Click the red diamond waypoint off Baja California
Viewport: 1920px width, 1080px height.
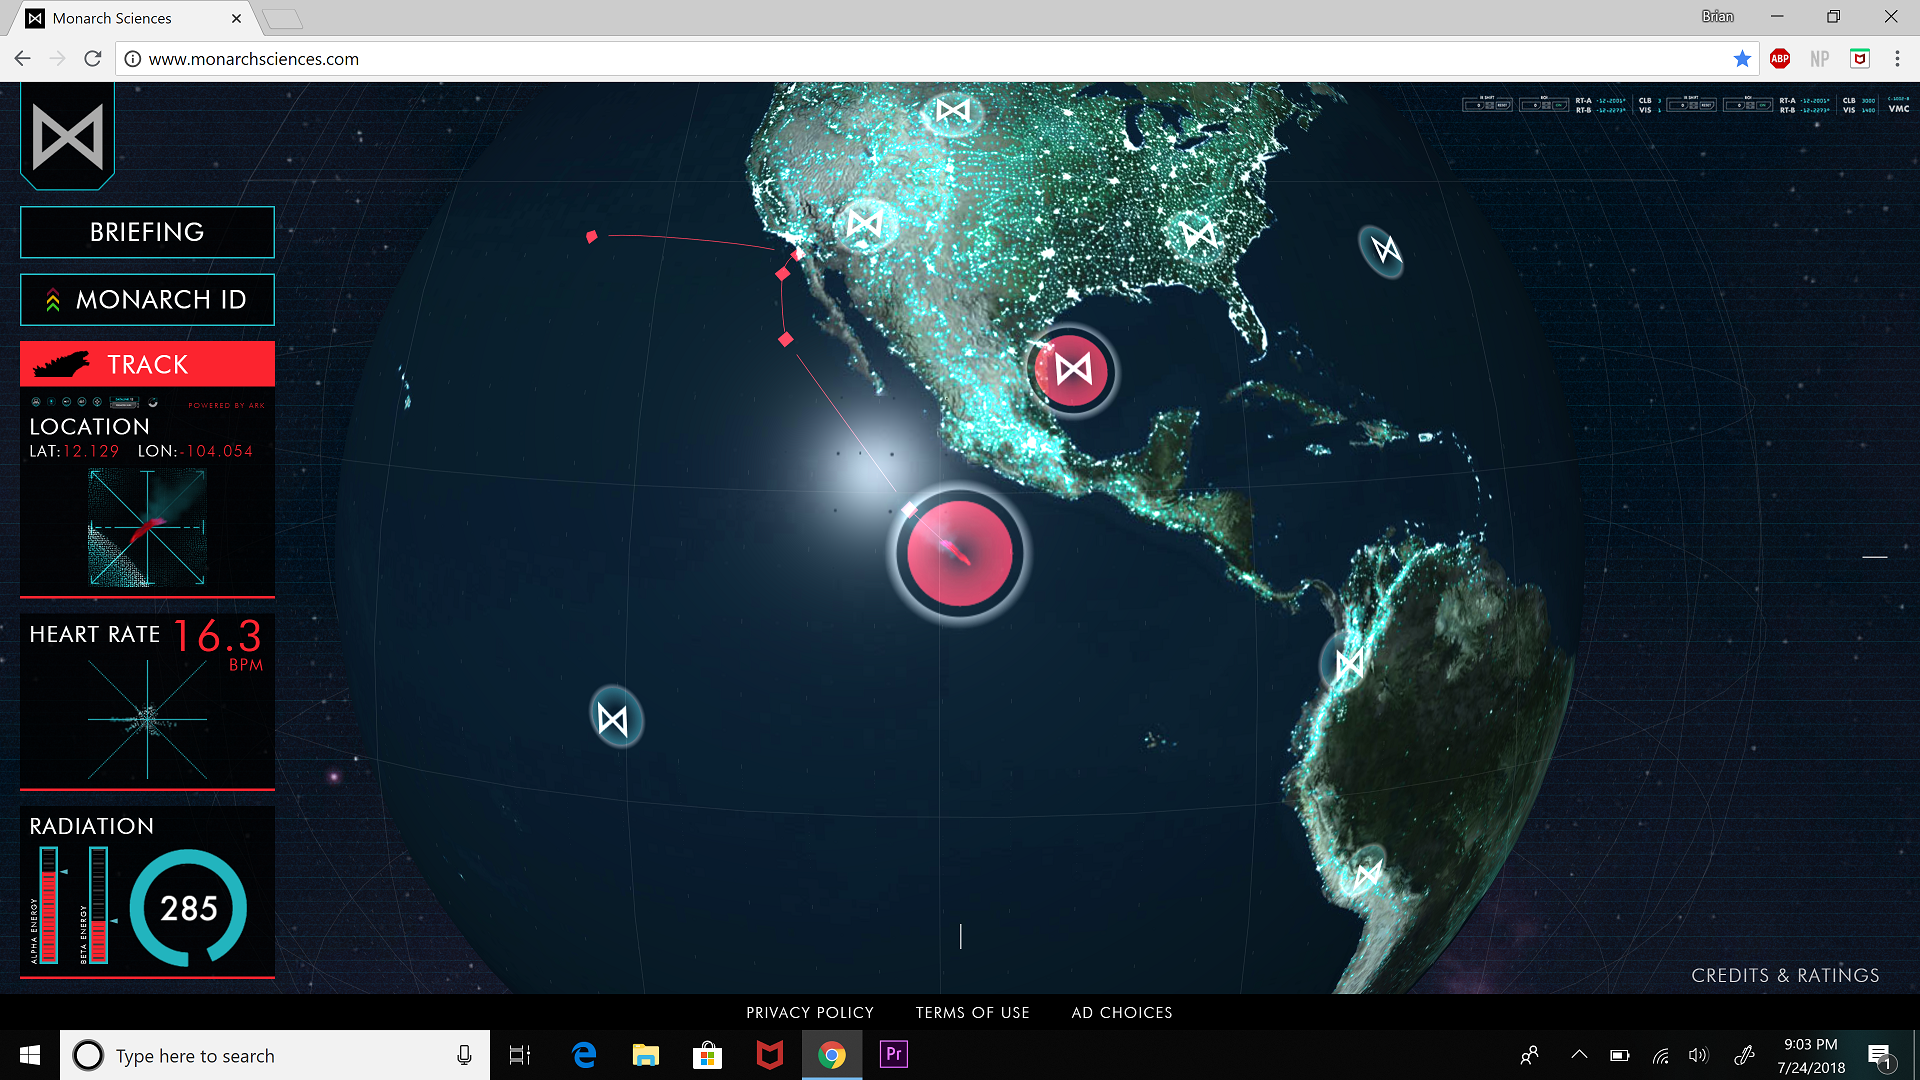(786, 340)
